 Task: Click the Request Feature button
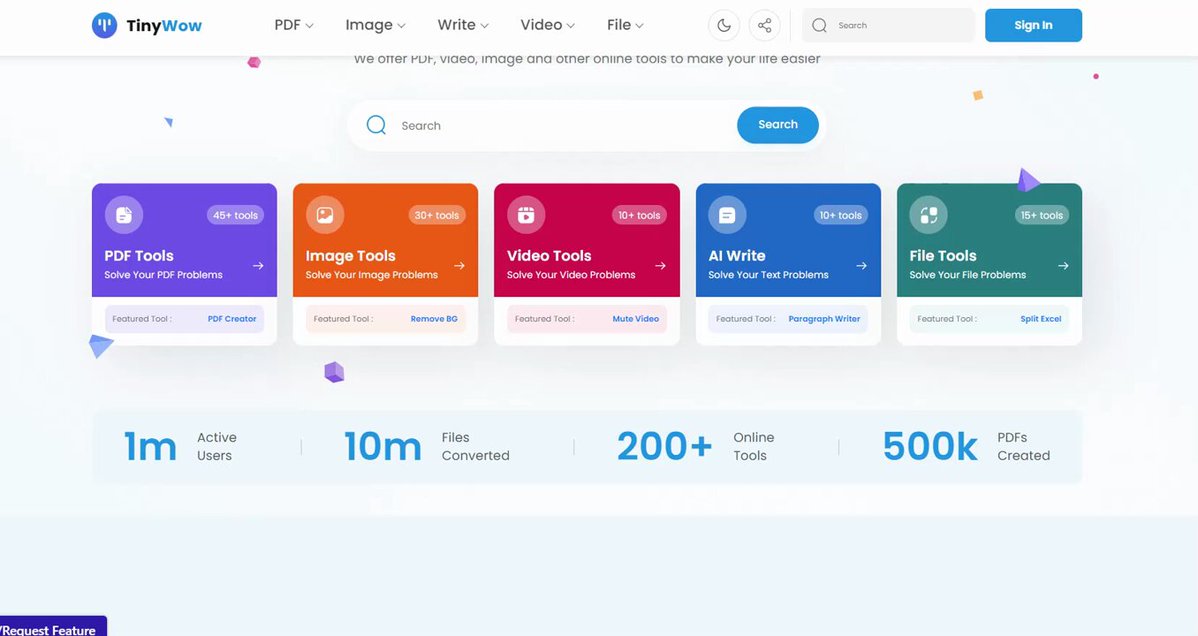pos(52,629)
